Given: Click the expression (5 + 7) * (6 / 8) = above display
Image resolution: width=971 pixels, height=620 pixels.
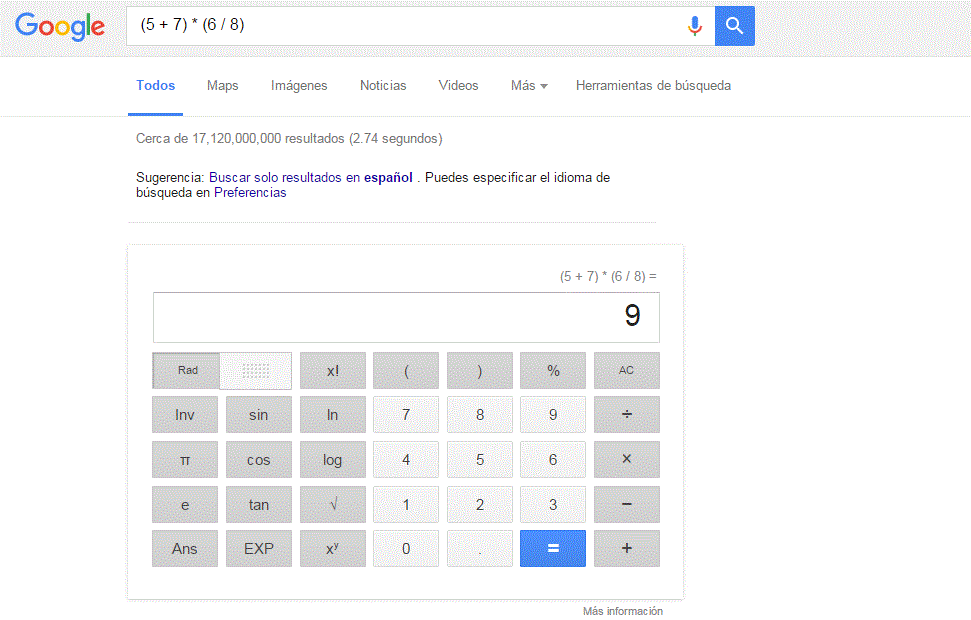Looking at the screenshot, I should point(608,276).
